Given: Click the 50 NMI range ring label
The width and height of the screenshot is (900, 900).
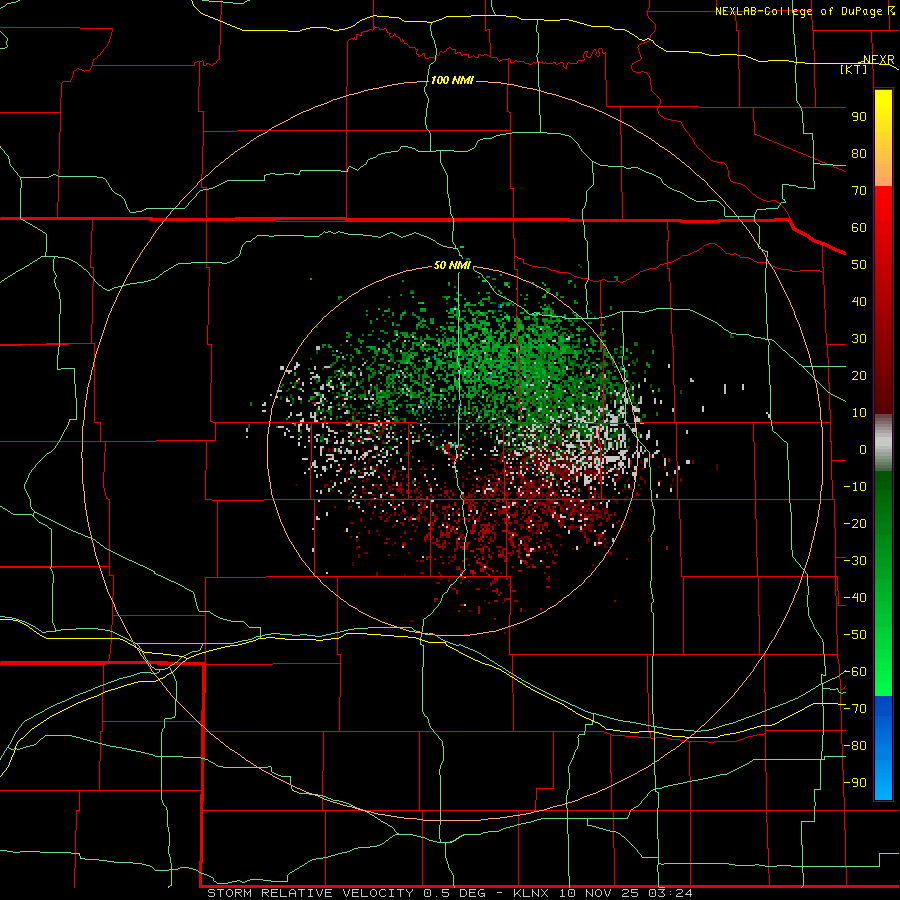Looking at the screenshot, I should pyautogui.click(x=452, y=265).
